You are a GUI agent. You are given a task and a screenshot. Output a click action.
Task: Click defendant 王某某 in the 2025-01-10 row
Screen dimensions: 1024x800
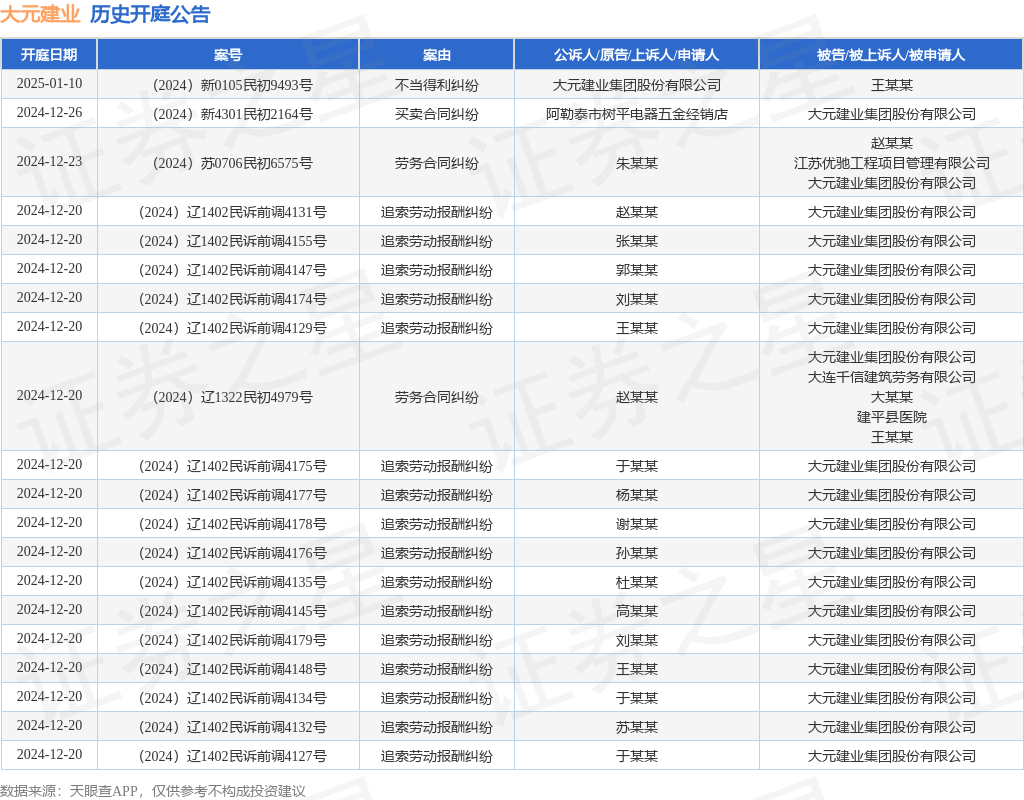click(891, 85)
